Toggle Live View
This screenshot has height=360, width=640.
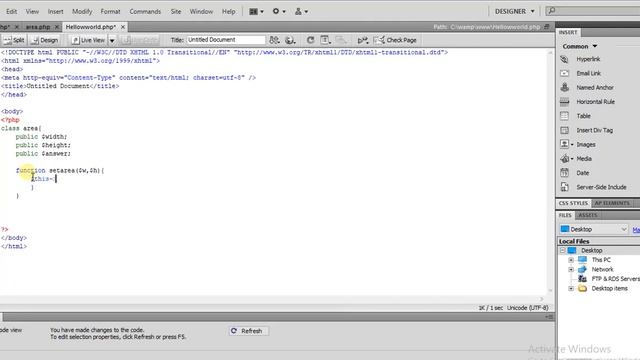[x=89, y=40]
